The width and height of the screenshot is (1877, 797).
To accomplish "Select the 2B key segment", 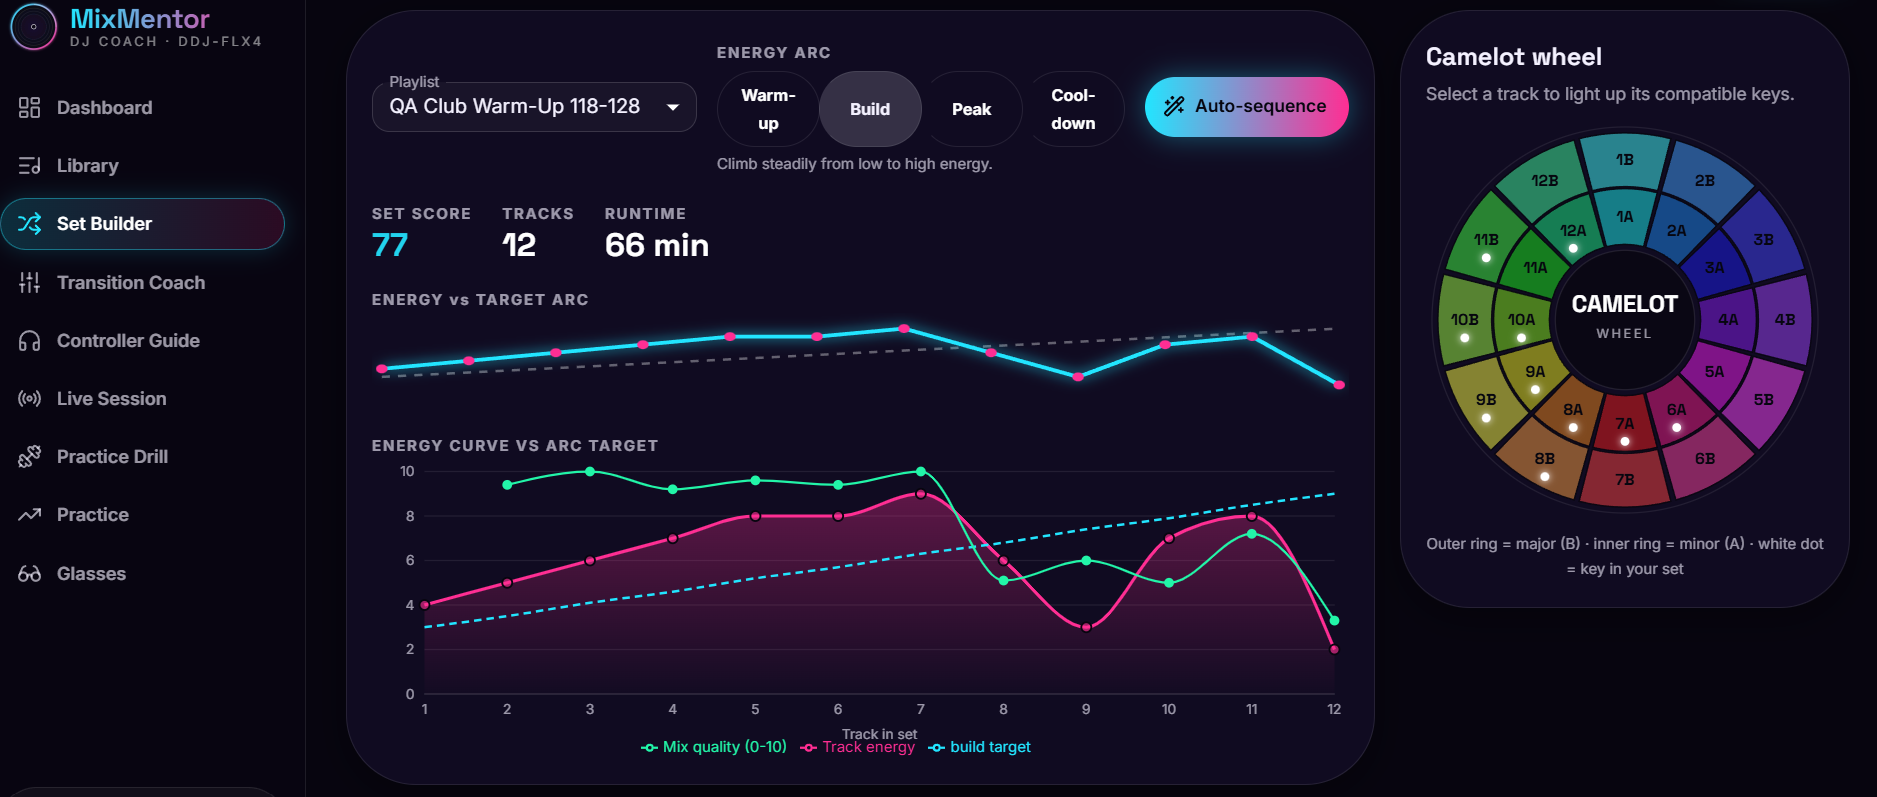I will coord(1705,181).
